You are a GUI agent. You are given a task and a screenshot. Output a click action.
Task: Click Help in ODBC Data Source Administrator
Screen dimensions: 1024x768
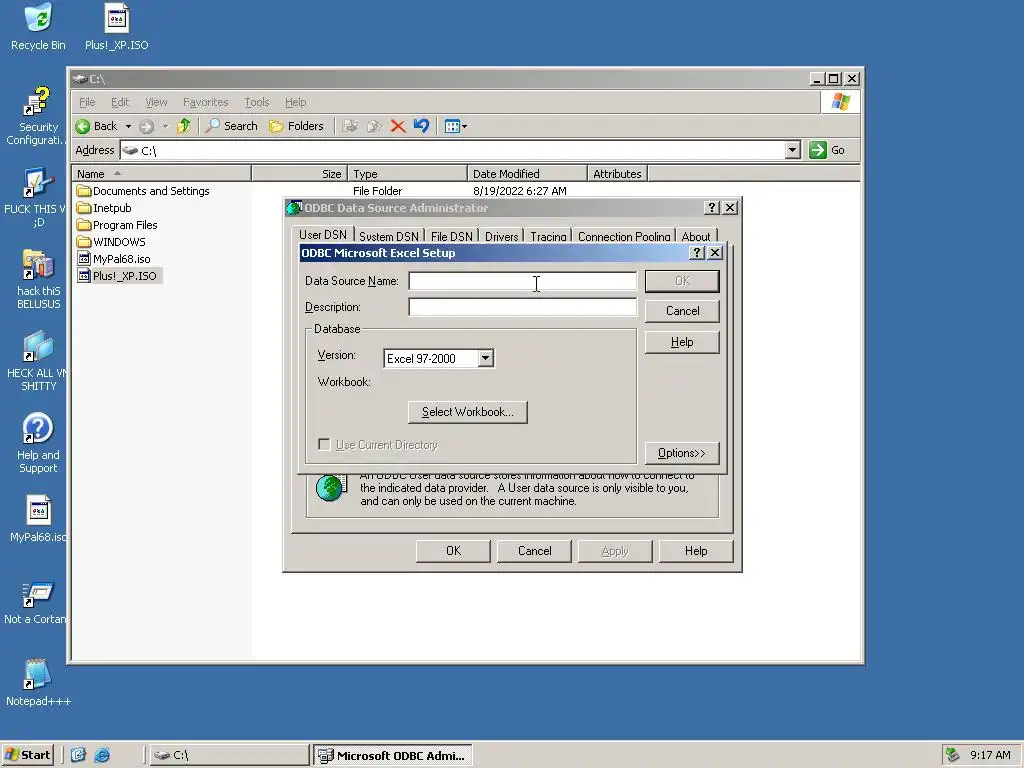(x=696, y=551)
